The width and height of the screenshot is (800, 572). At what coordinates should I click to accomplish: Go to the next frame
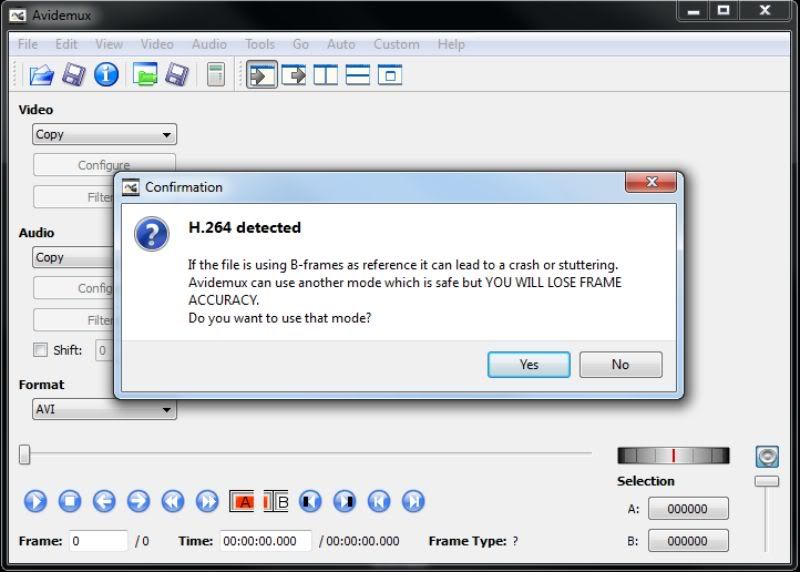[x=138, y=501]
